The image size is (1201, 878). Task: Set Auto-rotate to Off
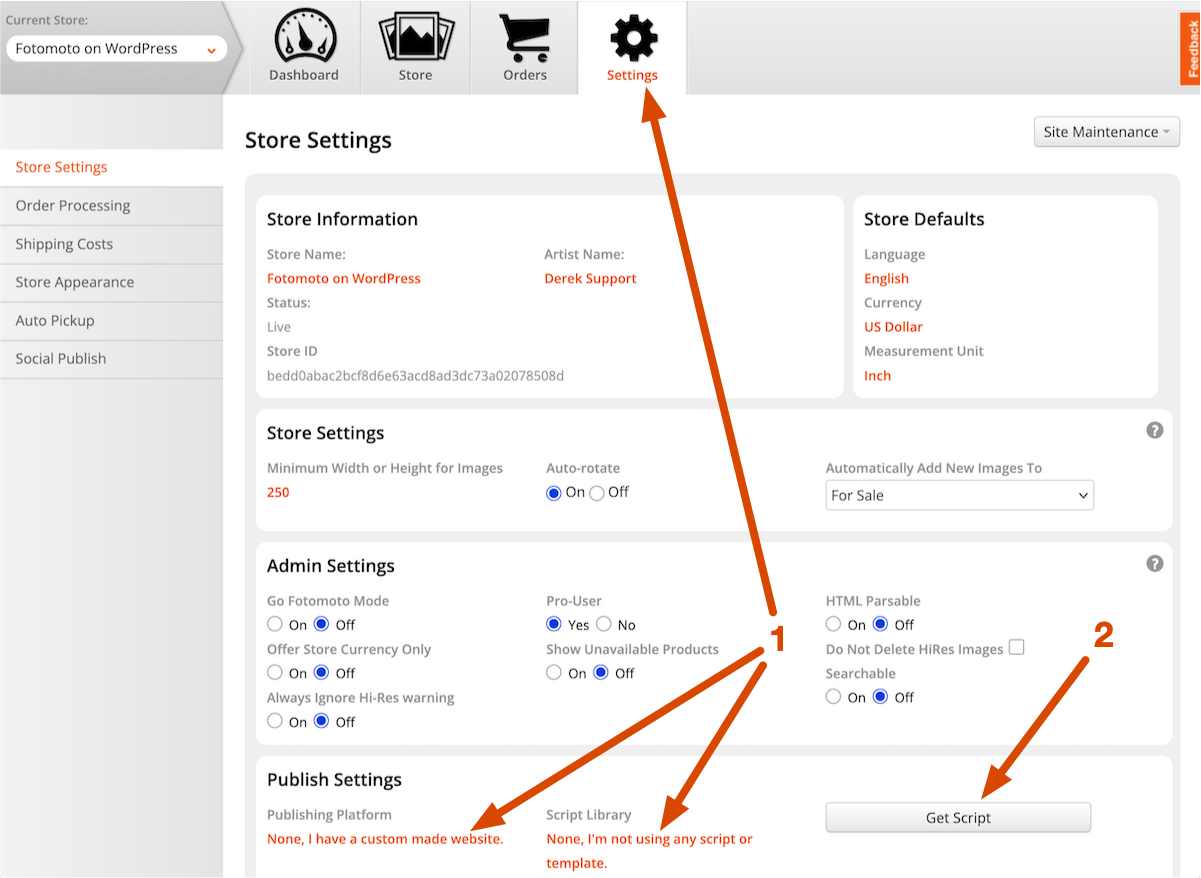597,493
